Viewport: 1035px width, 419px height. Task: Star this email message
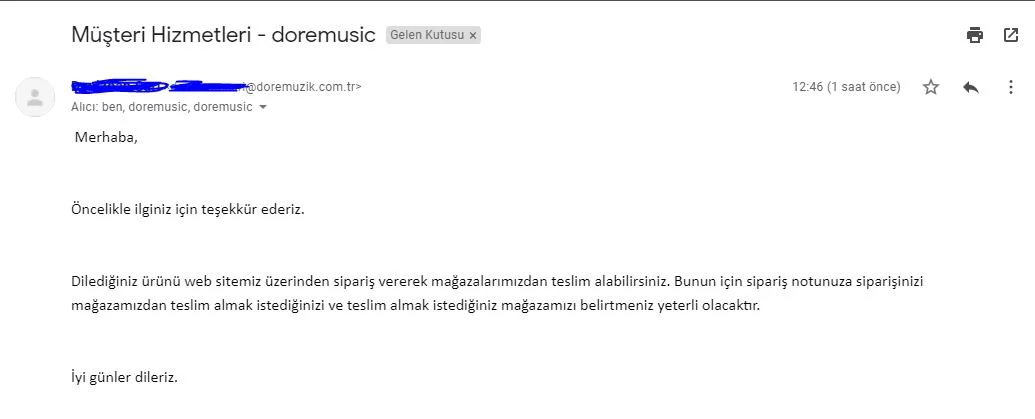[x=931, y=87]
